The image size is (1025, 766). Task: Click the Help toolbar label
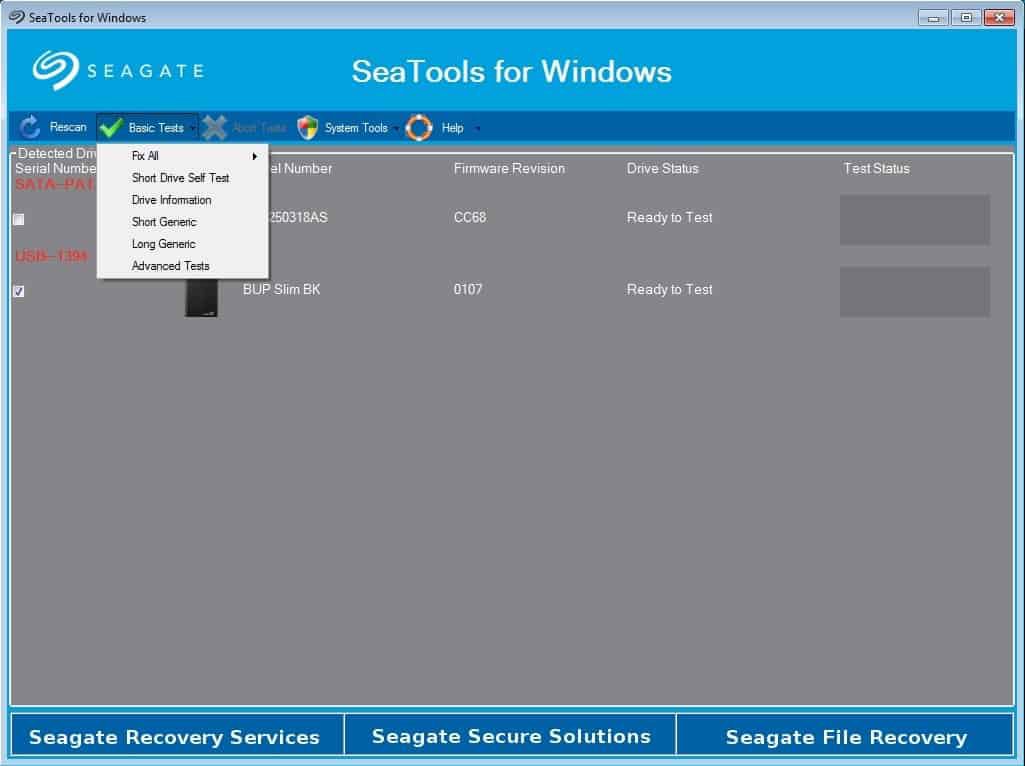(452, 127)
